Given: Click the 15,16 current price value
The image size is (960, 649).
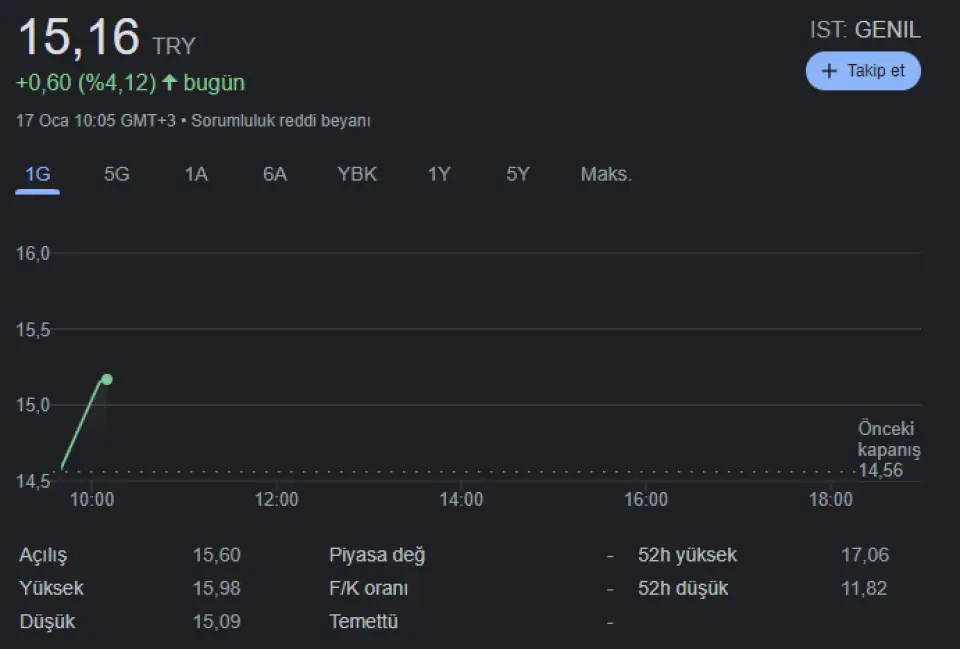Looking at the screenshot, I should pos(79,37).
